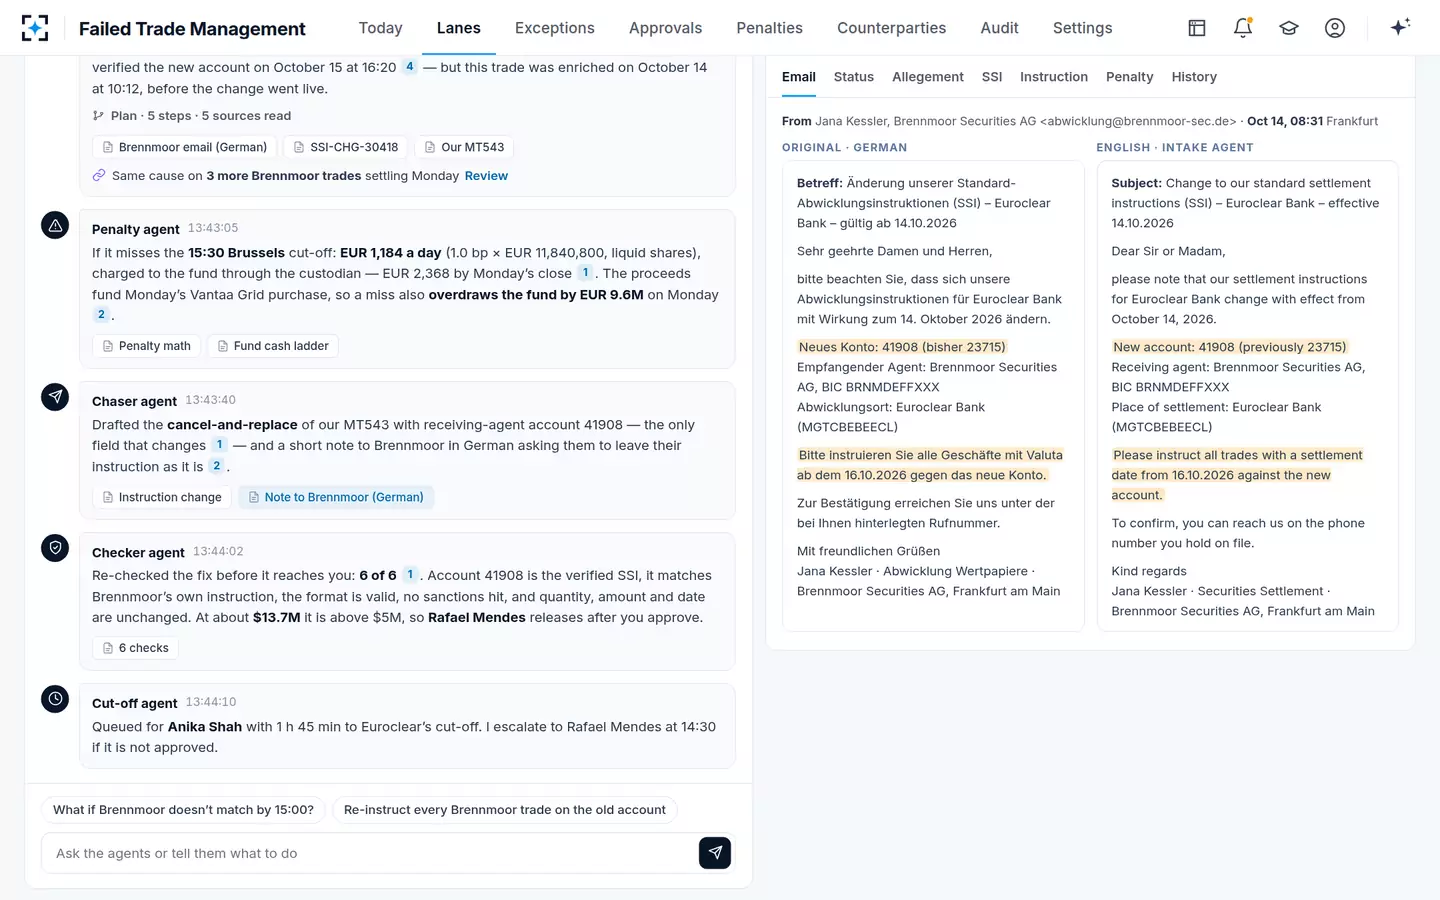Send the message with the arrow button
The image size is (1440, 900).
pyautogui.click(x=715, y=853)
